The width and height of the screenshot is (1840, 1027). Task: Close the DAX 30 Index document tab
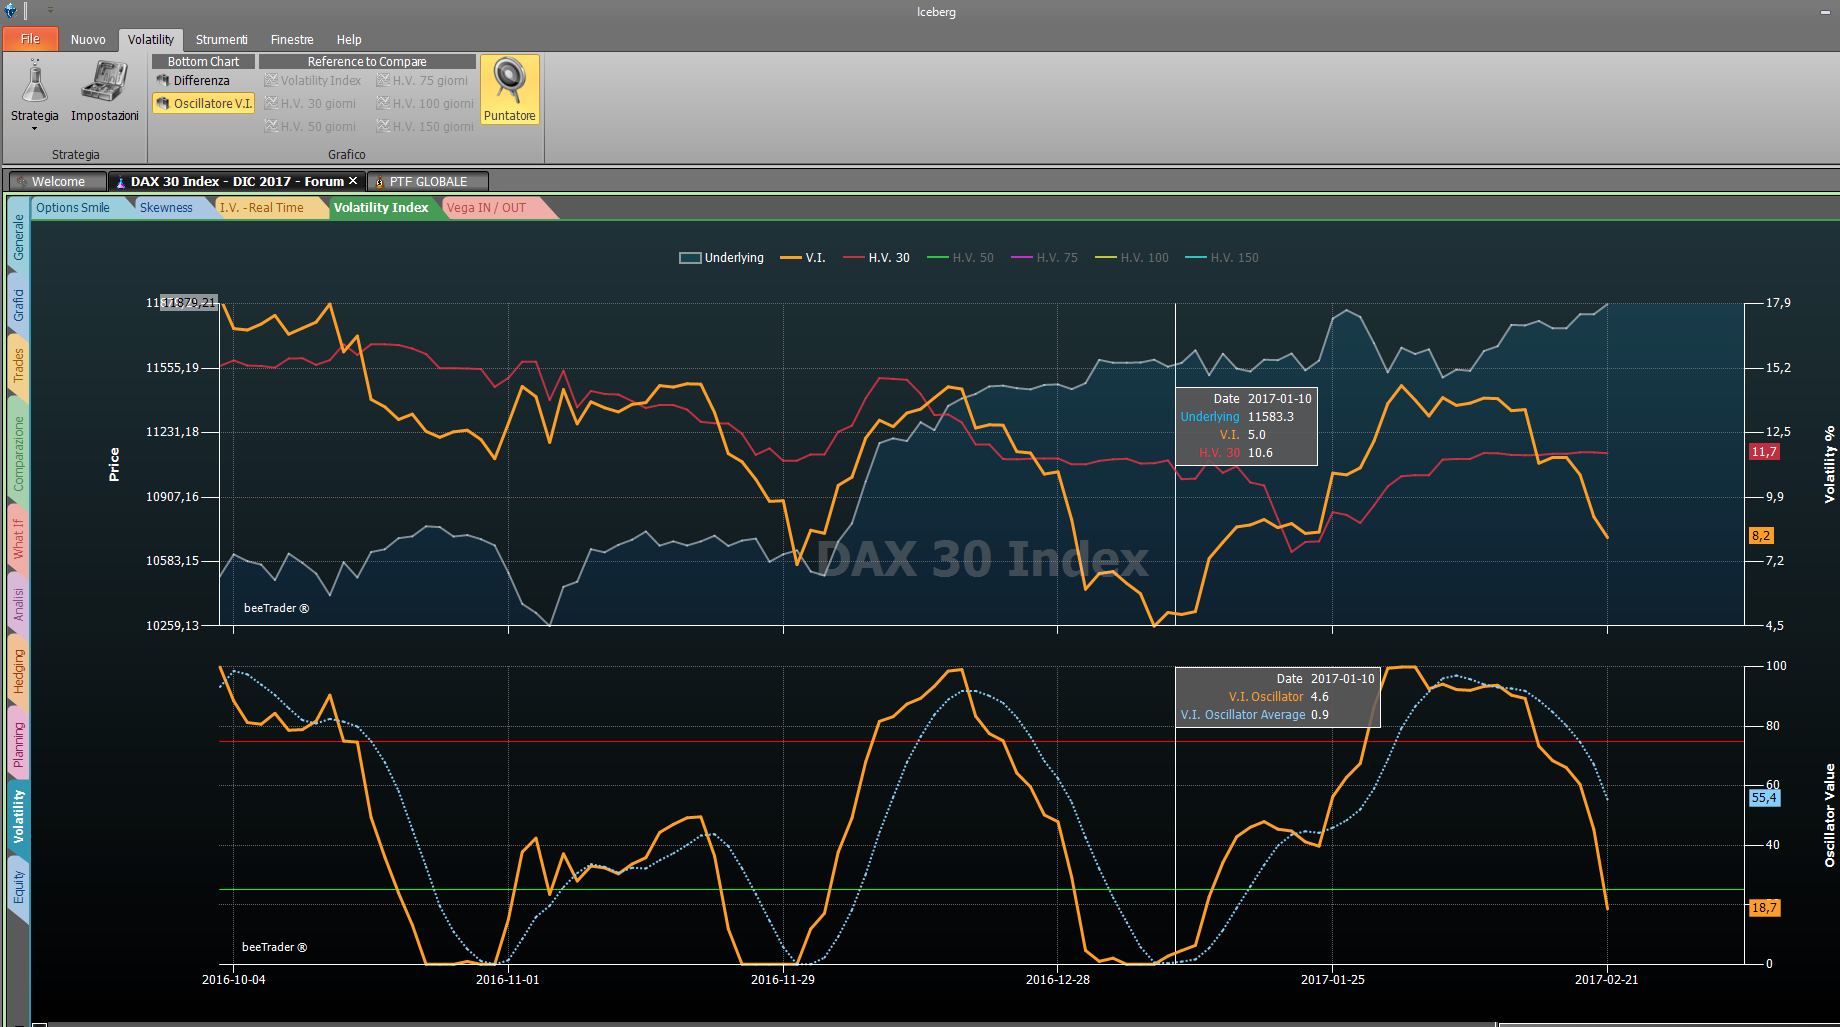(353, 181)
